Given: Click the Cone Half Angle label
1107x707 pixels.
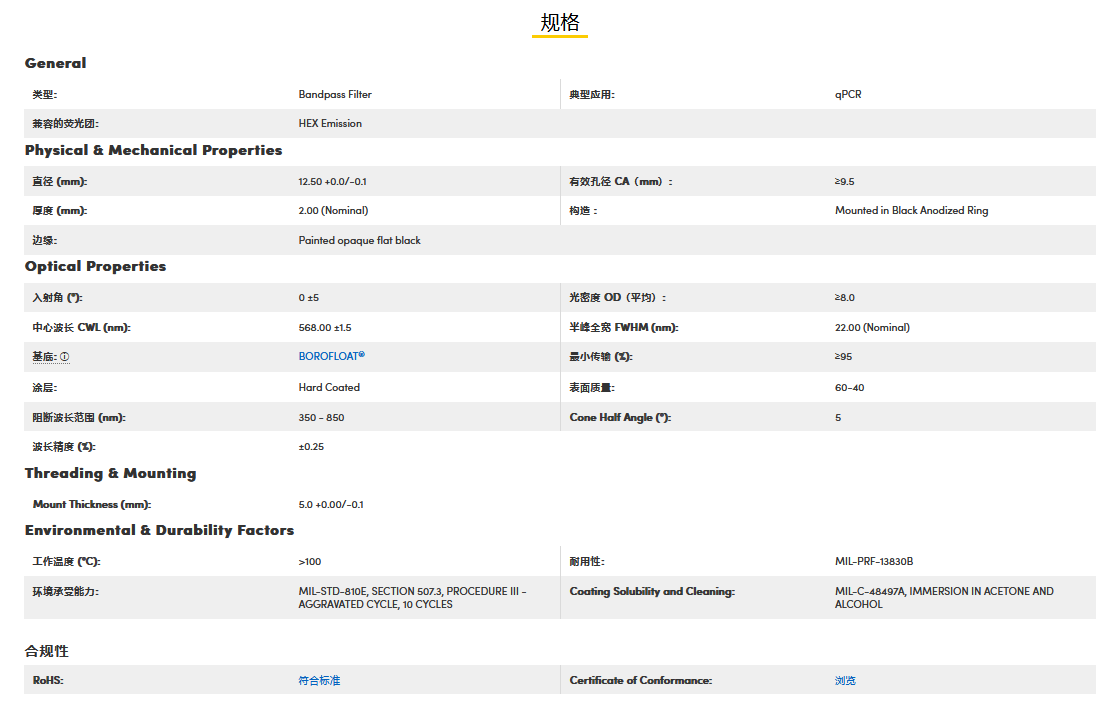Looking at the screenshot, I should 620,417.
